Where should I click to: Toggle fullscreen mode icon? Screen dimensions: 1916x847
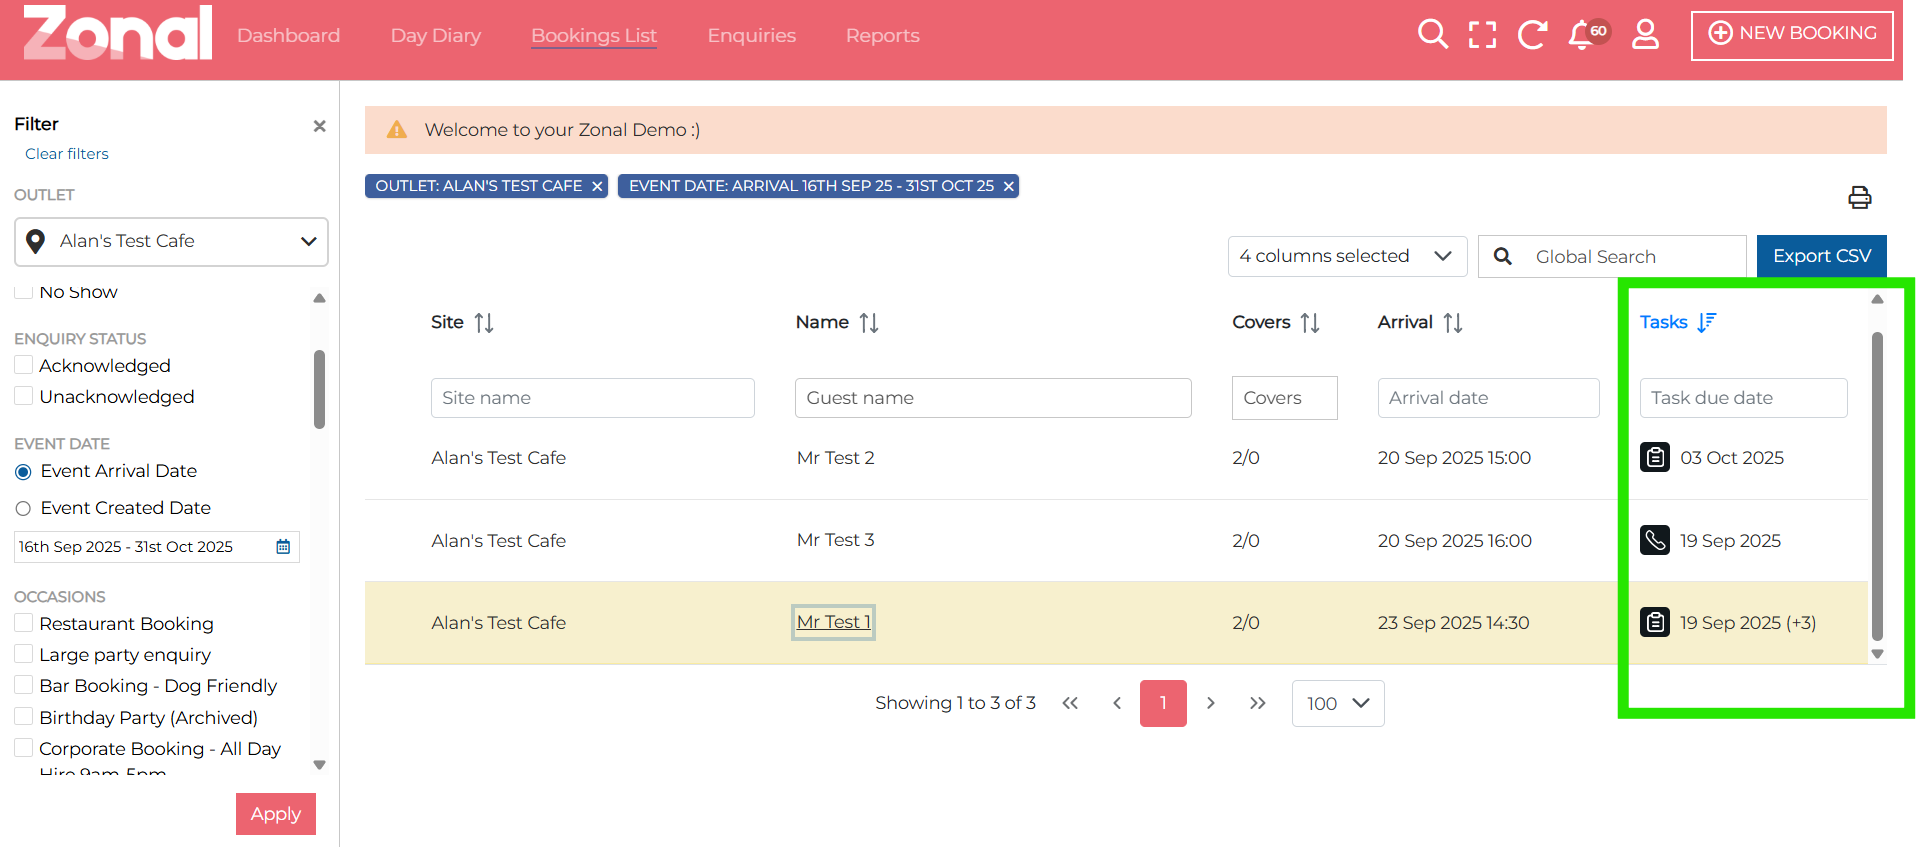(1482, 35)
